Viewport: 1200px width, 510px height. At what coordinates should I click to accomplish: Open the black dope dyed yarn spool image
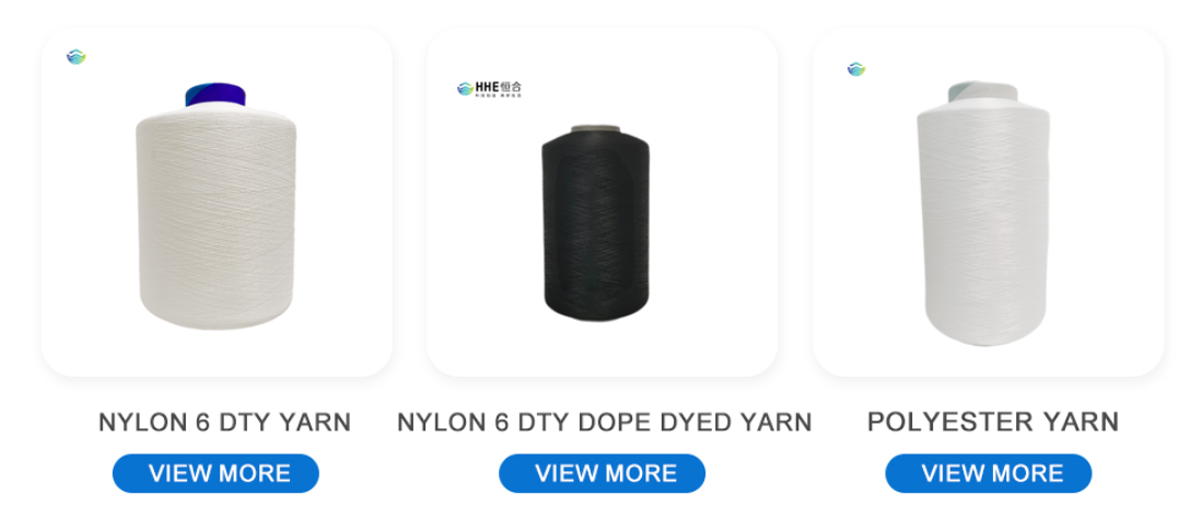[x=602, y=202]
